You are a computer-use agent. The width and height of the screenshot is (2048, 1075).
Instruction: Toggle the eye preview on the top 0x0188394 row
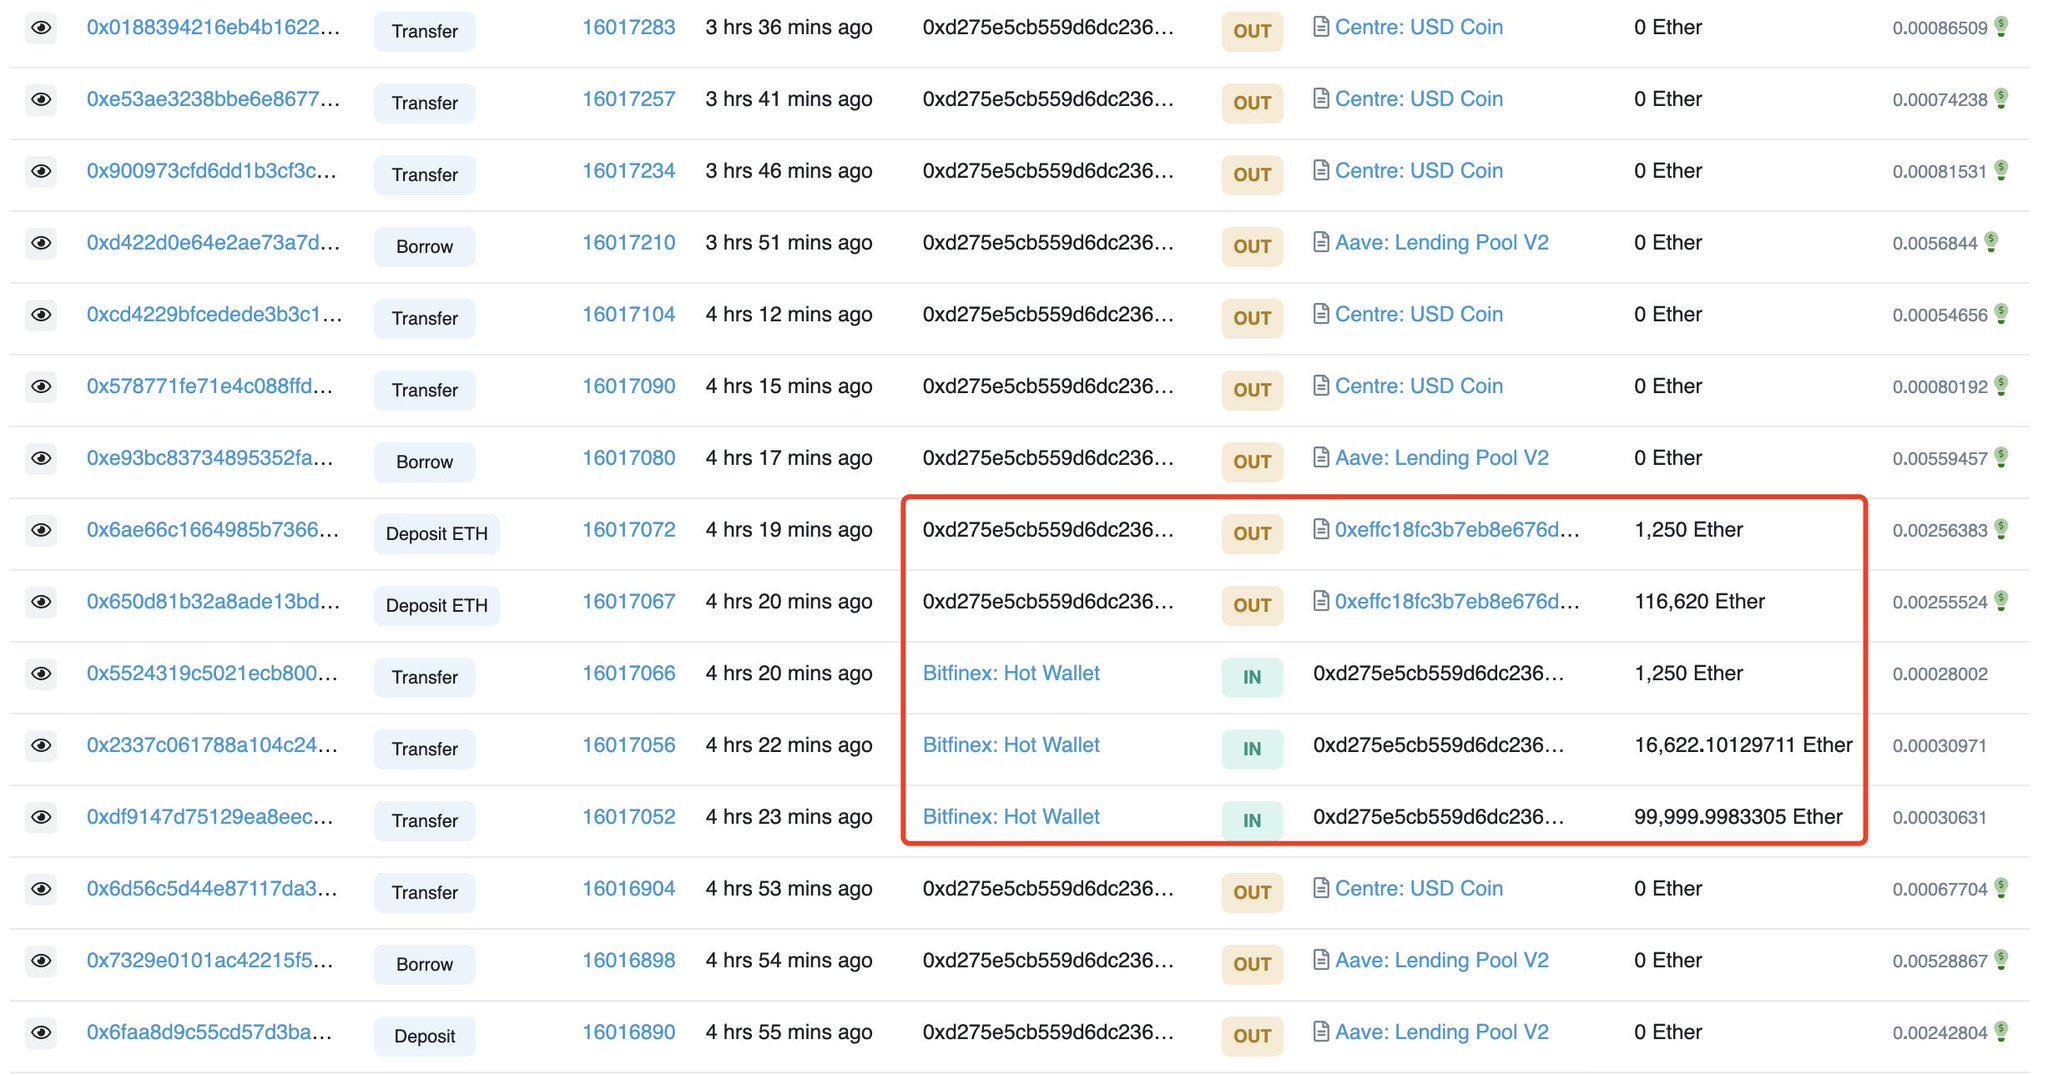click(41, 27)
